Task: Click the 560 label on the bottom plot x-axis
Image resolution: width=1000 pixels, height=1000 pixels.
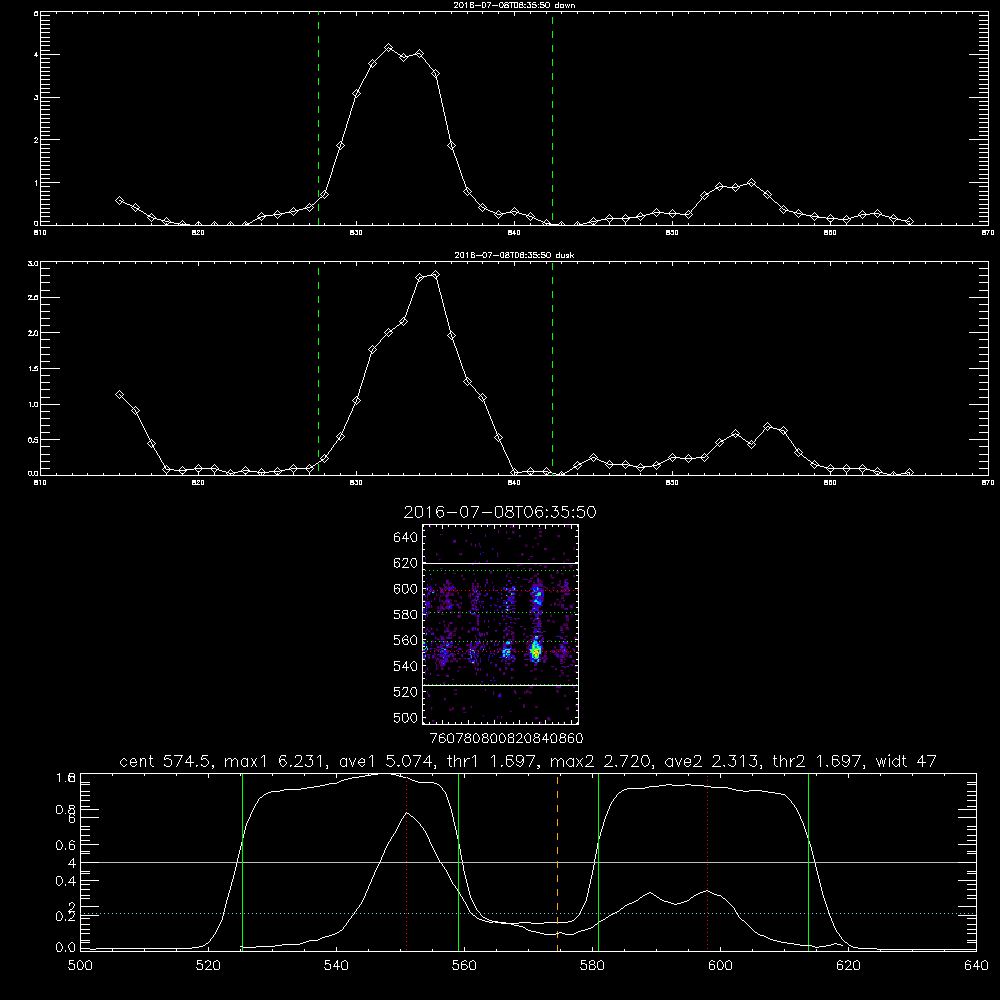Action: pos(464,966)
